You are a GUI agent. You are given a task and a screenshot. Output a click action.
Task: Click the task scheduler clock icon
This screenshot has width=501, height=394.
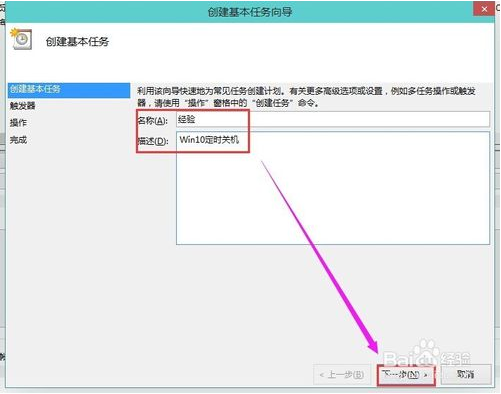pos(21,39)
